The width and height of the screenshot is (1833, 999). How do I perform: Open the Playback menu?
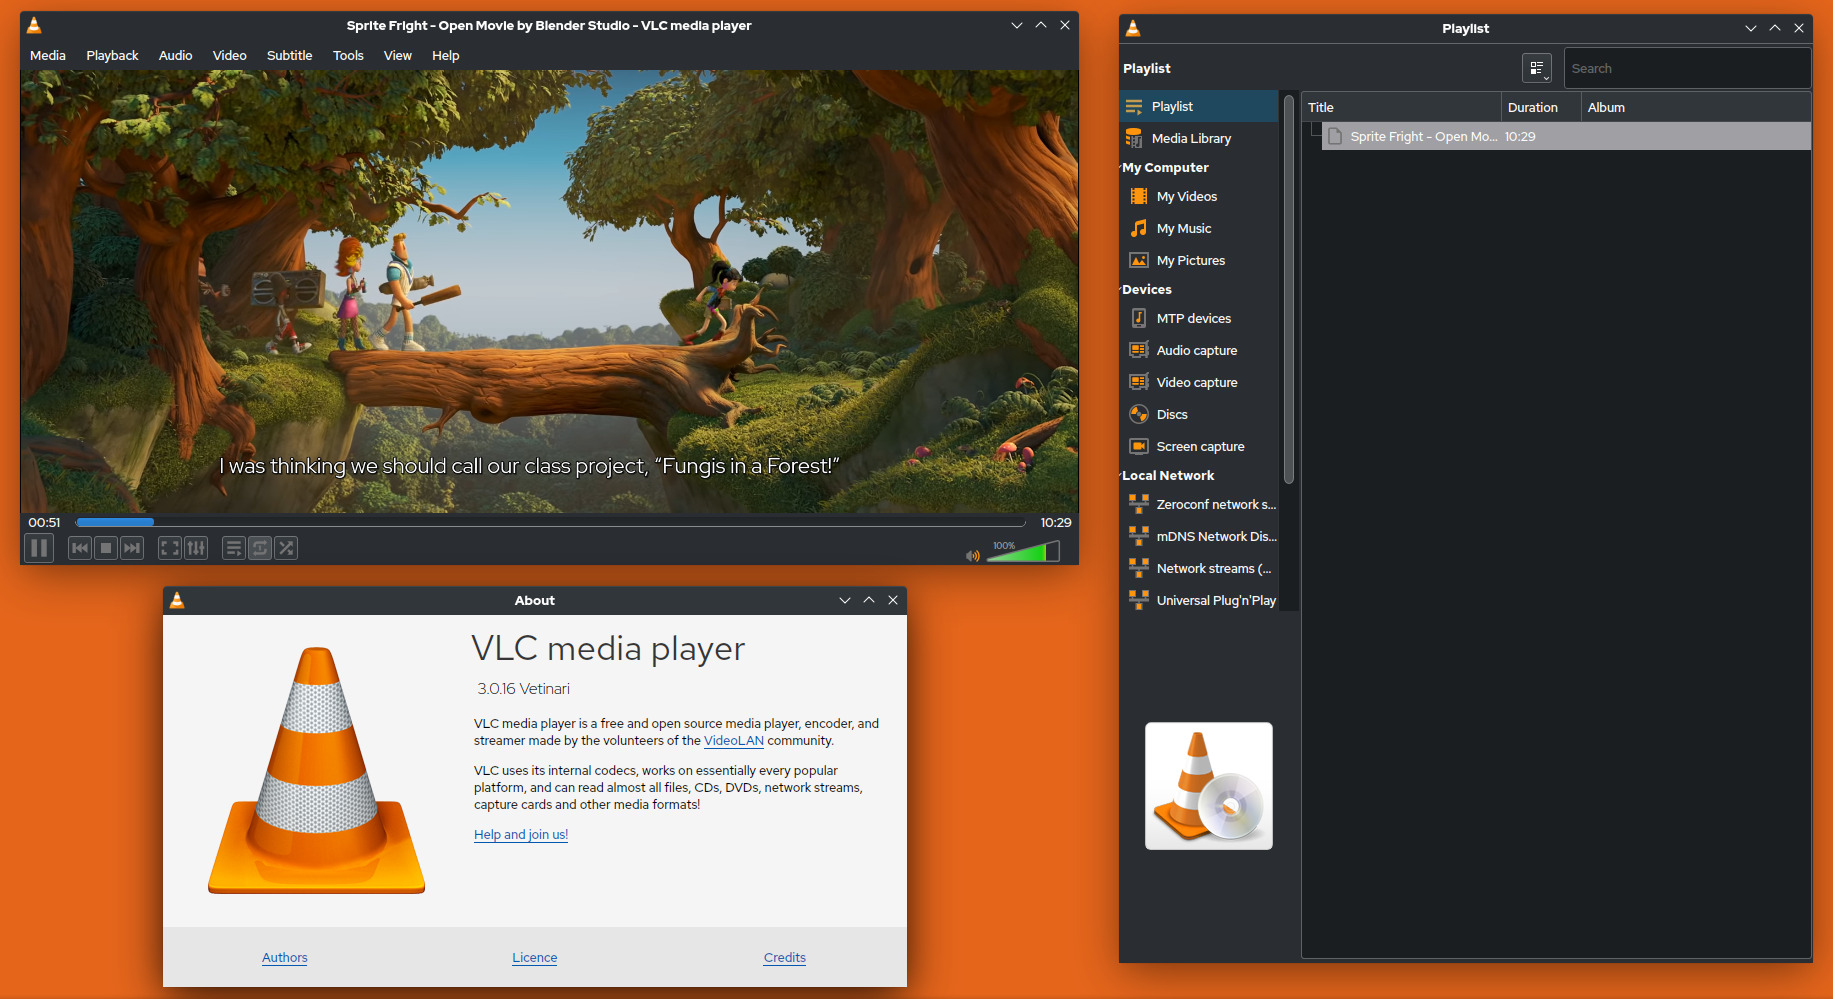tap(112, 55)
